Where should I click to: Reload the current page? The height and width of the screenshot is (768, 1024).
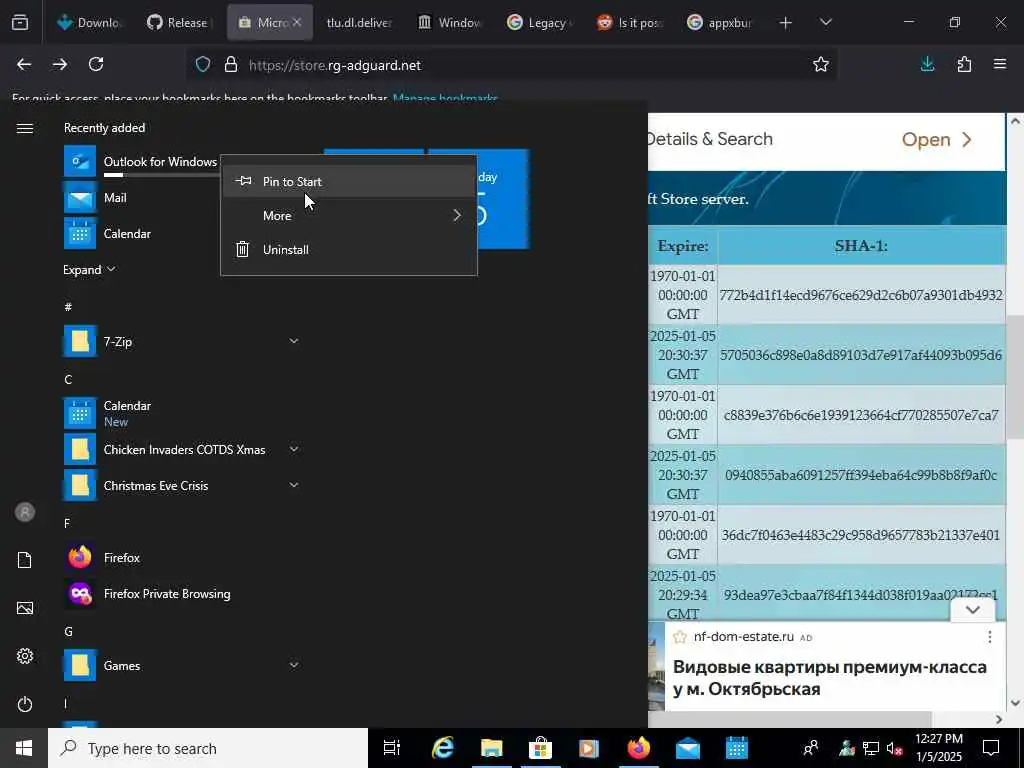click(x=96, y=64)
